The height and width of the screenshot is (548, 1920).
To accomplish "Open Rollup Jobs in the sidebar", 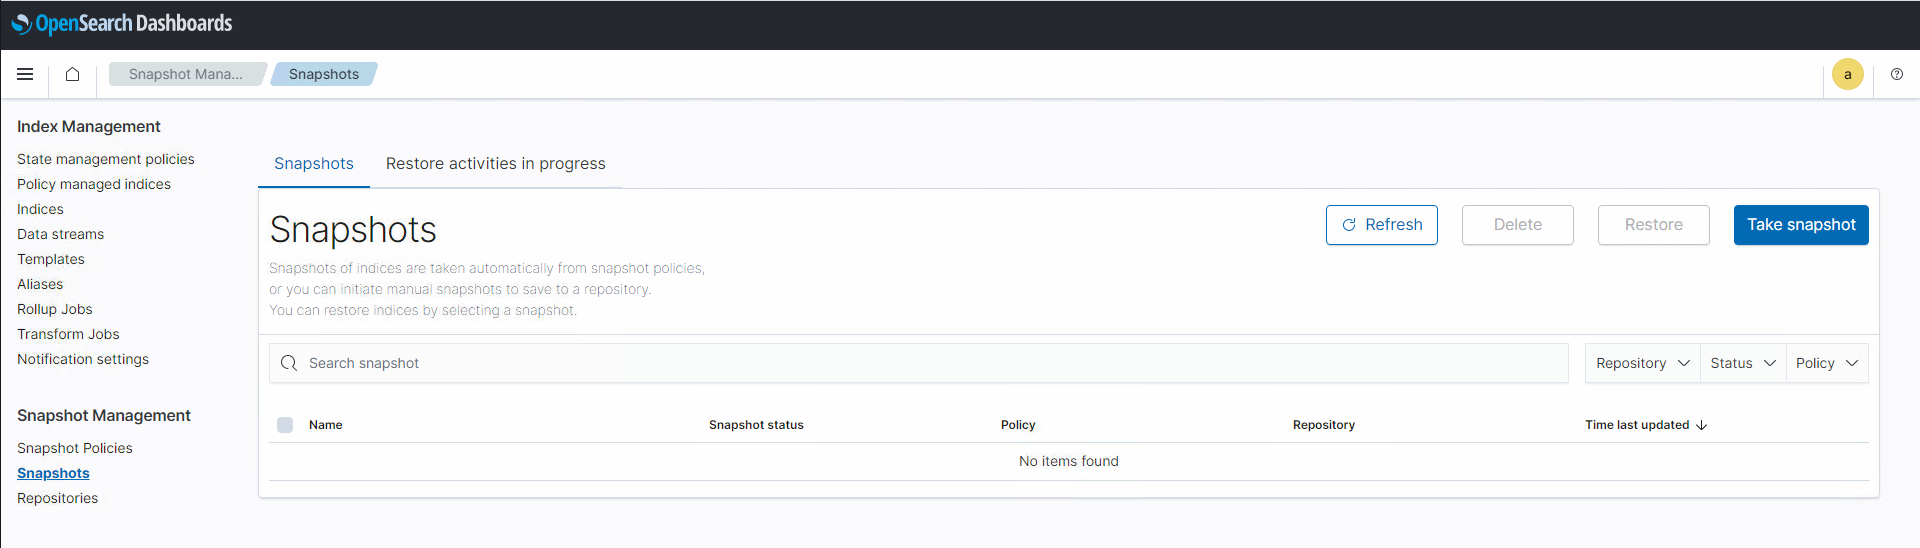I will [55, 309].
